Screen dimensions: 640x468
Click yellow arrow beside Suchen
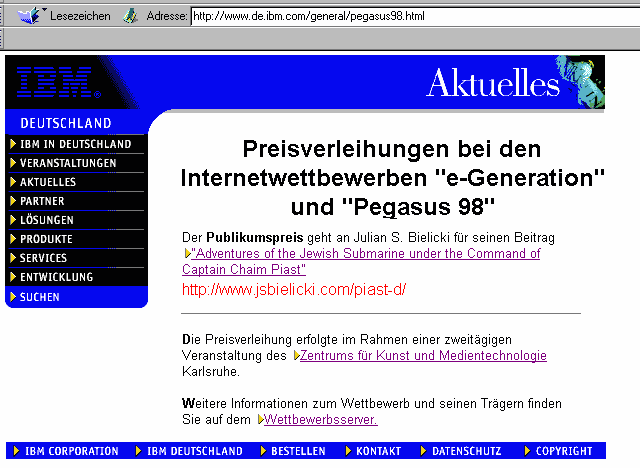coord(13,297)
